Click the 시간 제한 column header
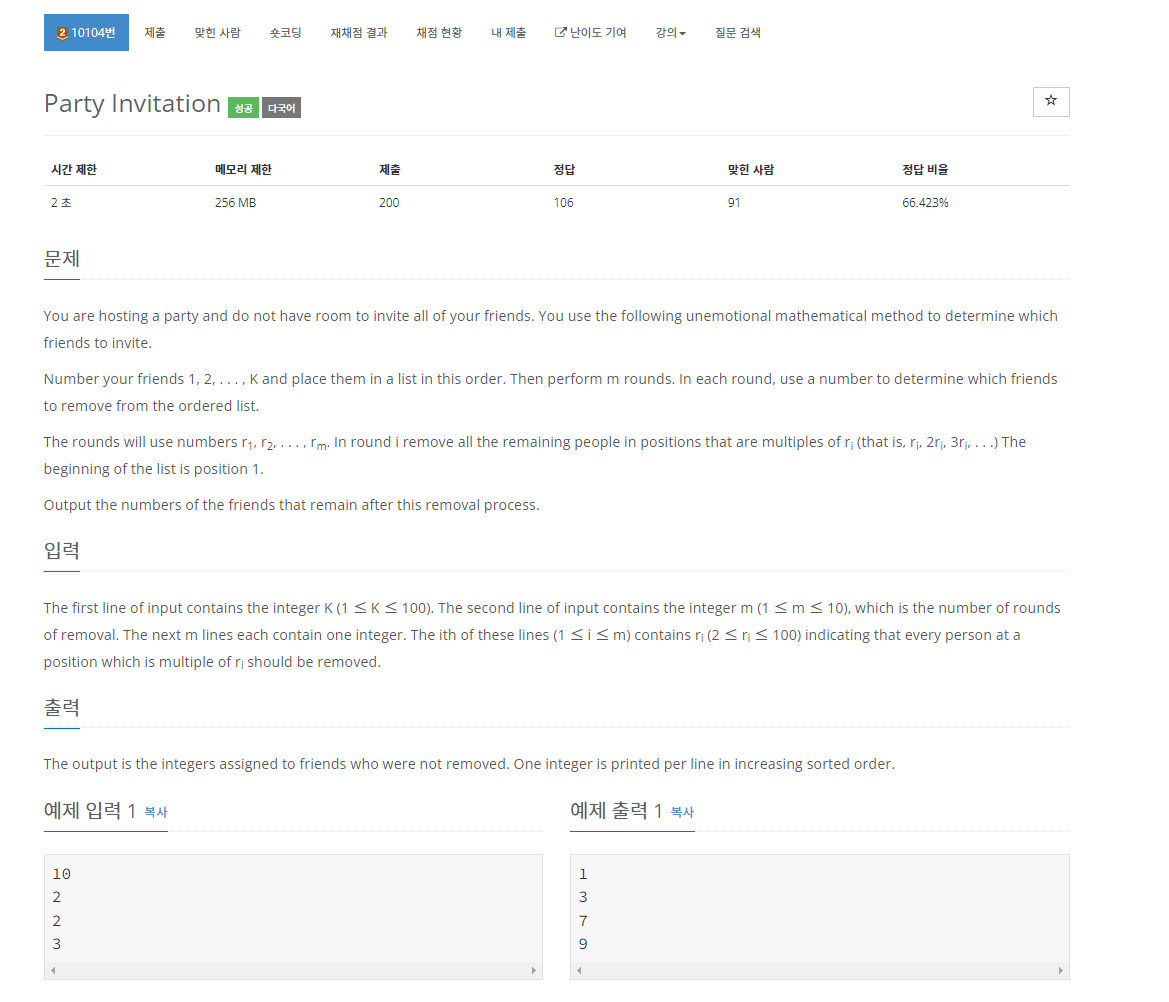 [74, 170]
